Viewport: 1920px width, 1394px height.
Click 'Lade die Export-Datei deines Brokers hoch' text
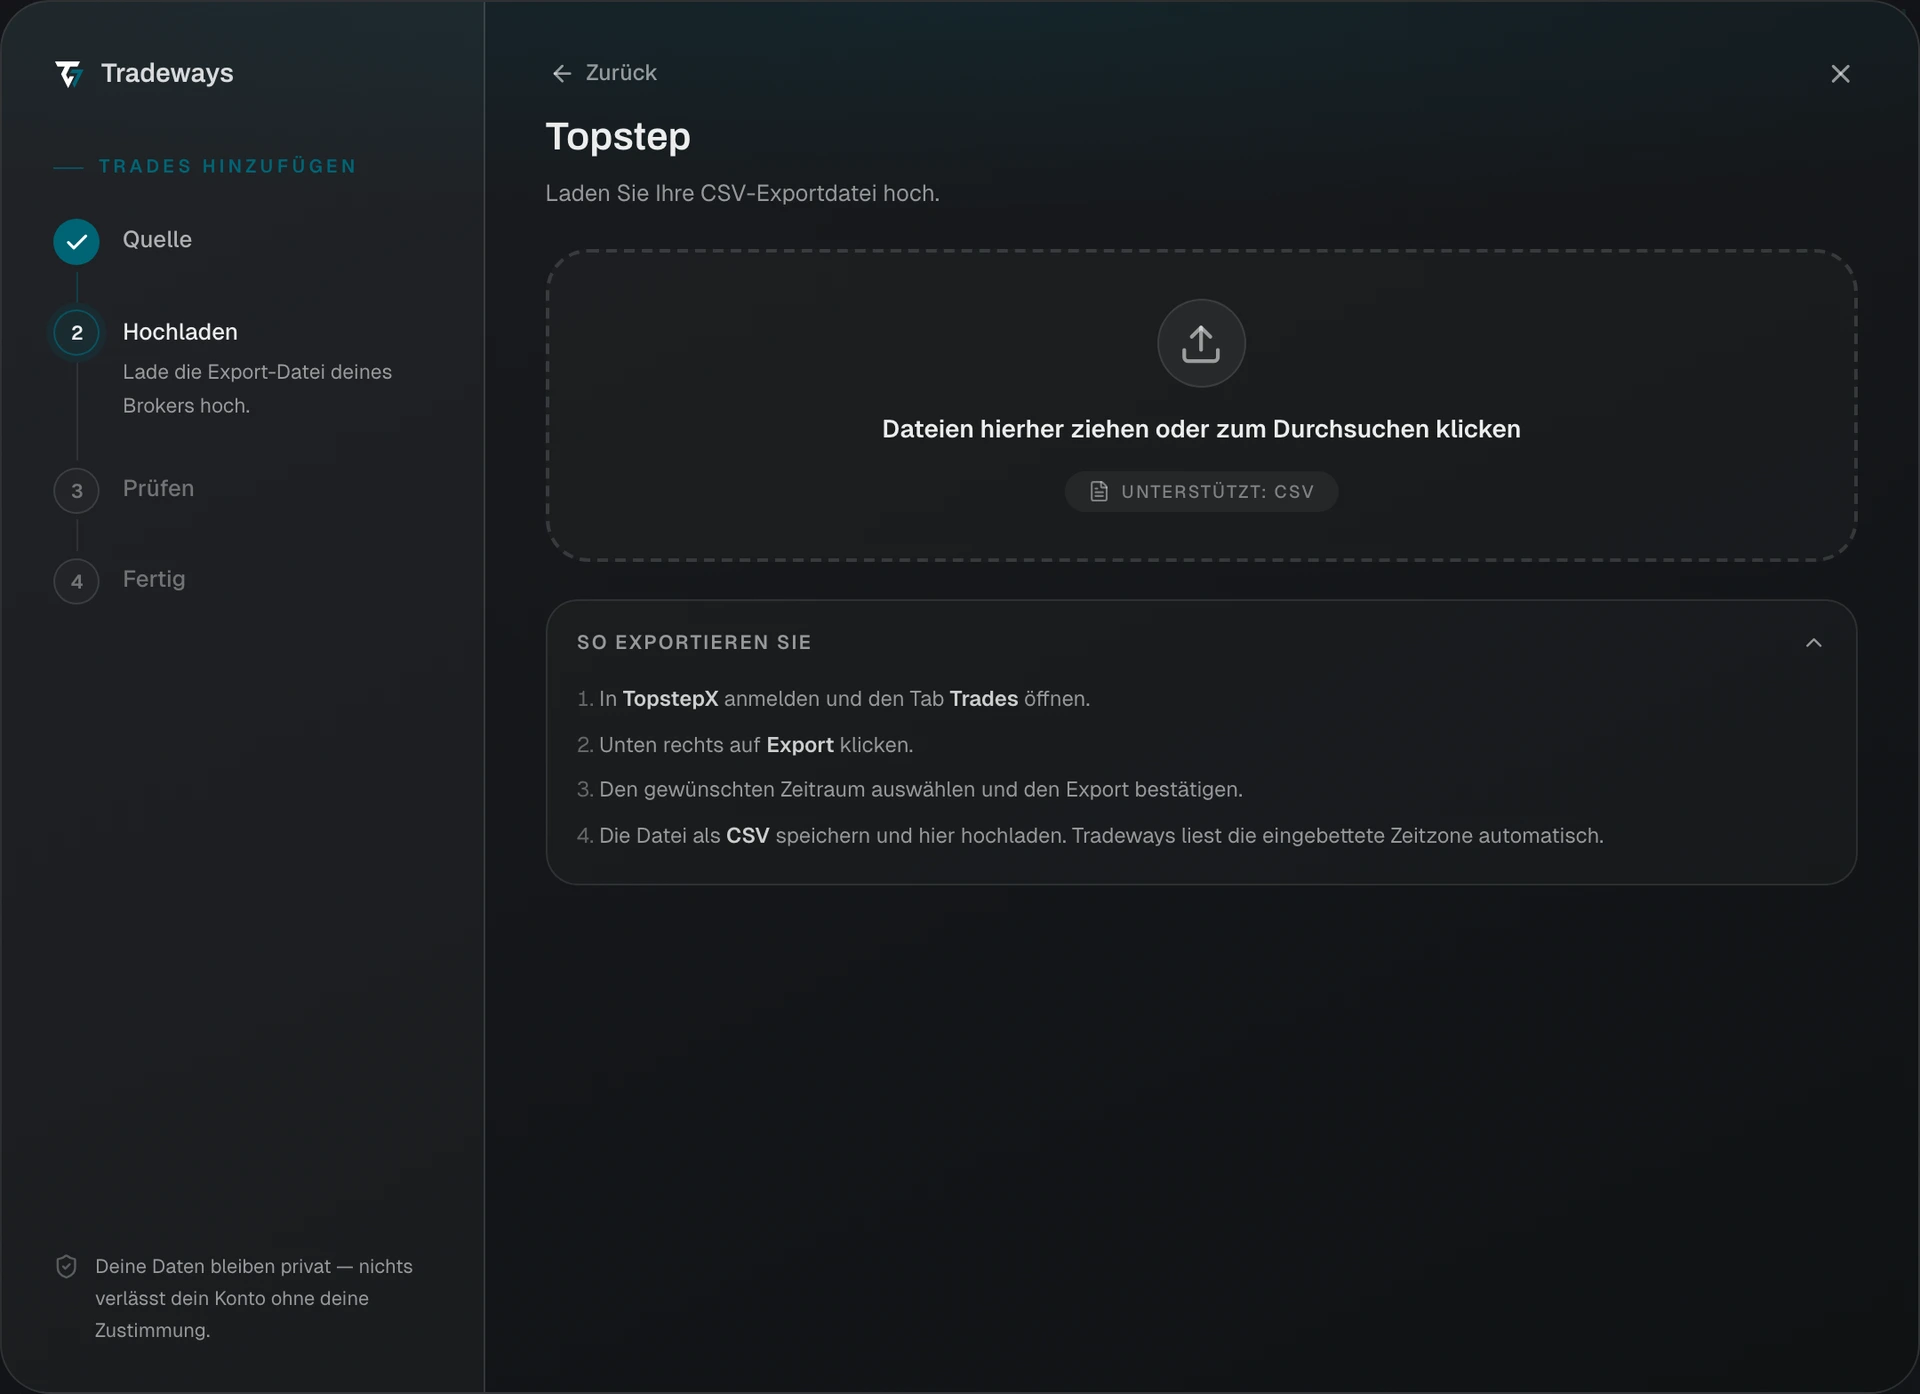[257, 389]
